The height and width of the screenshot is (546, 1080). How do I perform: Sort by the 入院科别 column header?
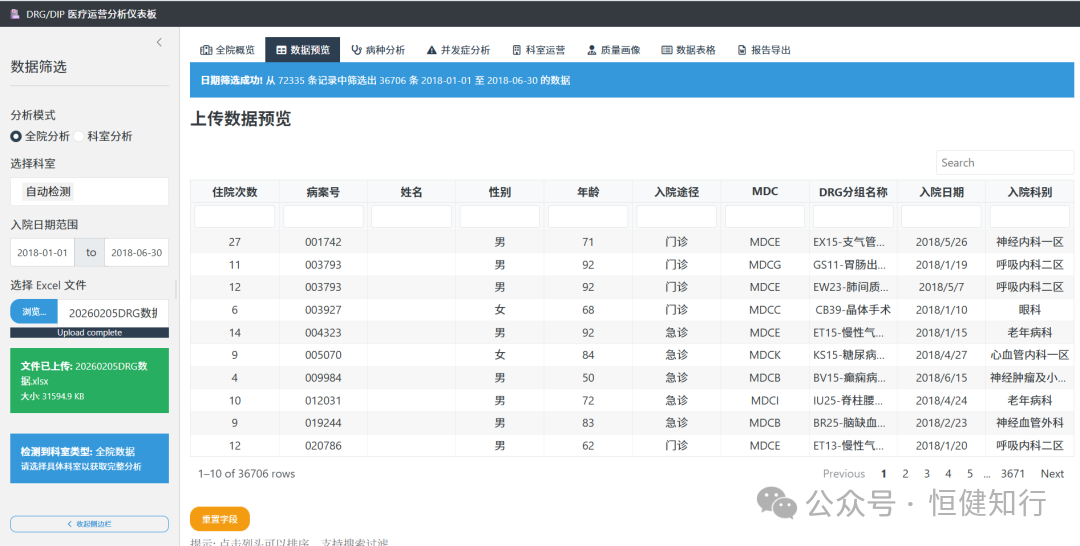point(1030,192)
